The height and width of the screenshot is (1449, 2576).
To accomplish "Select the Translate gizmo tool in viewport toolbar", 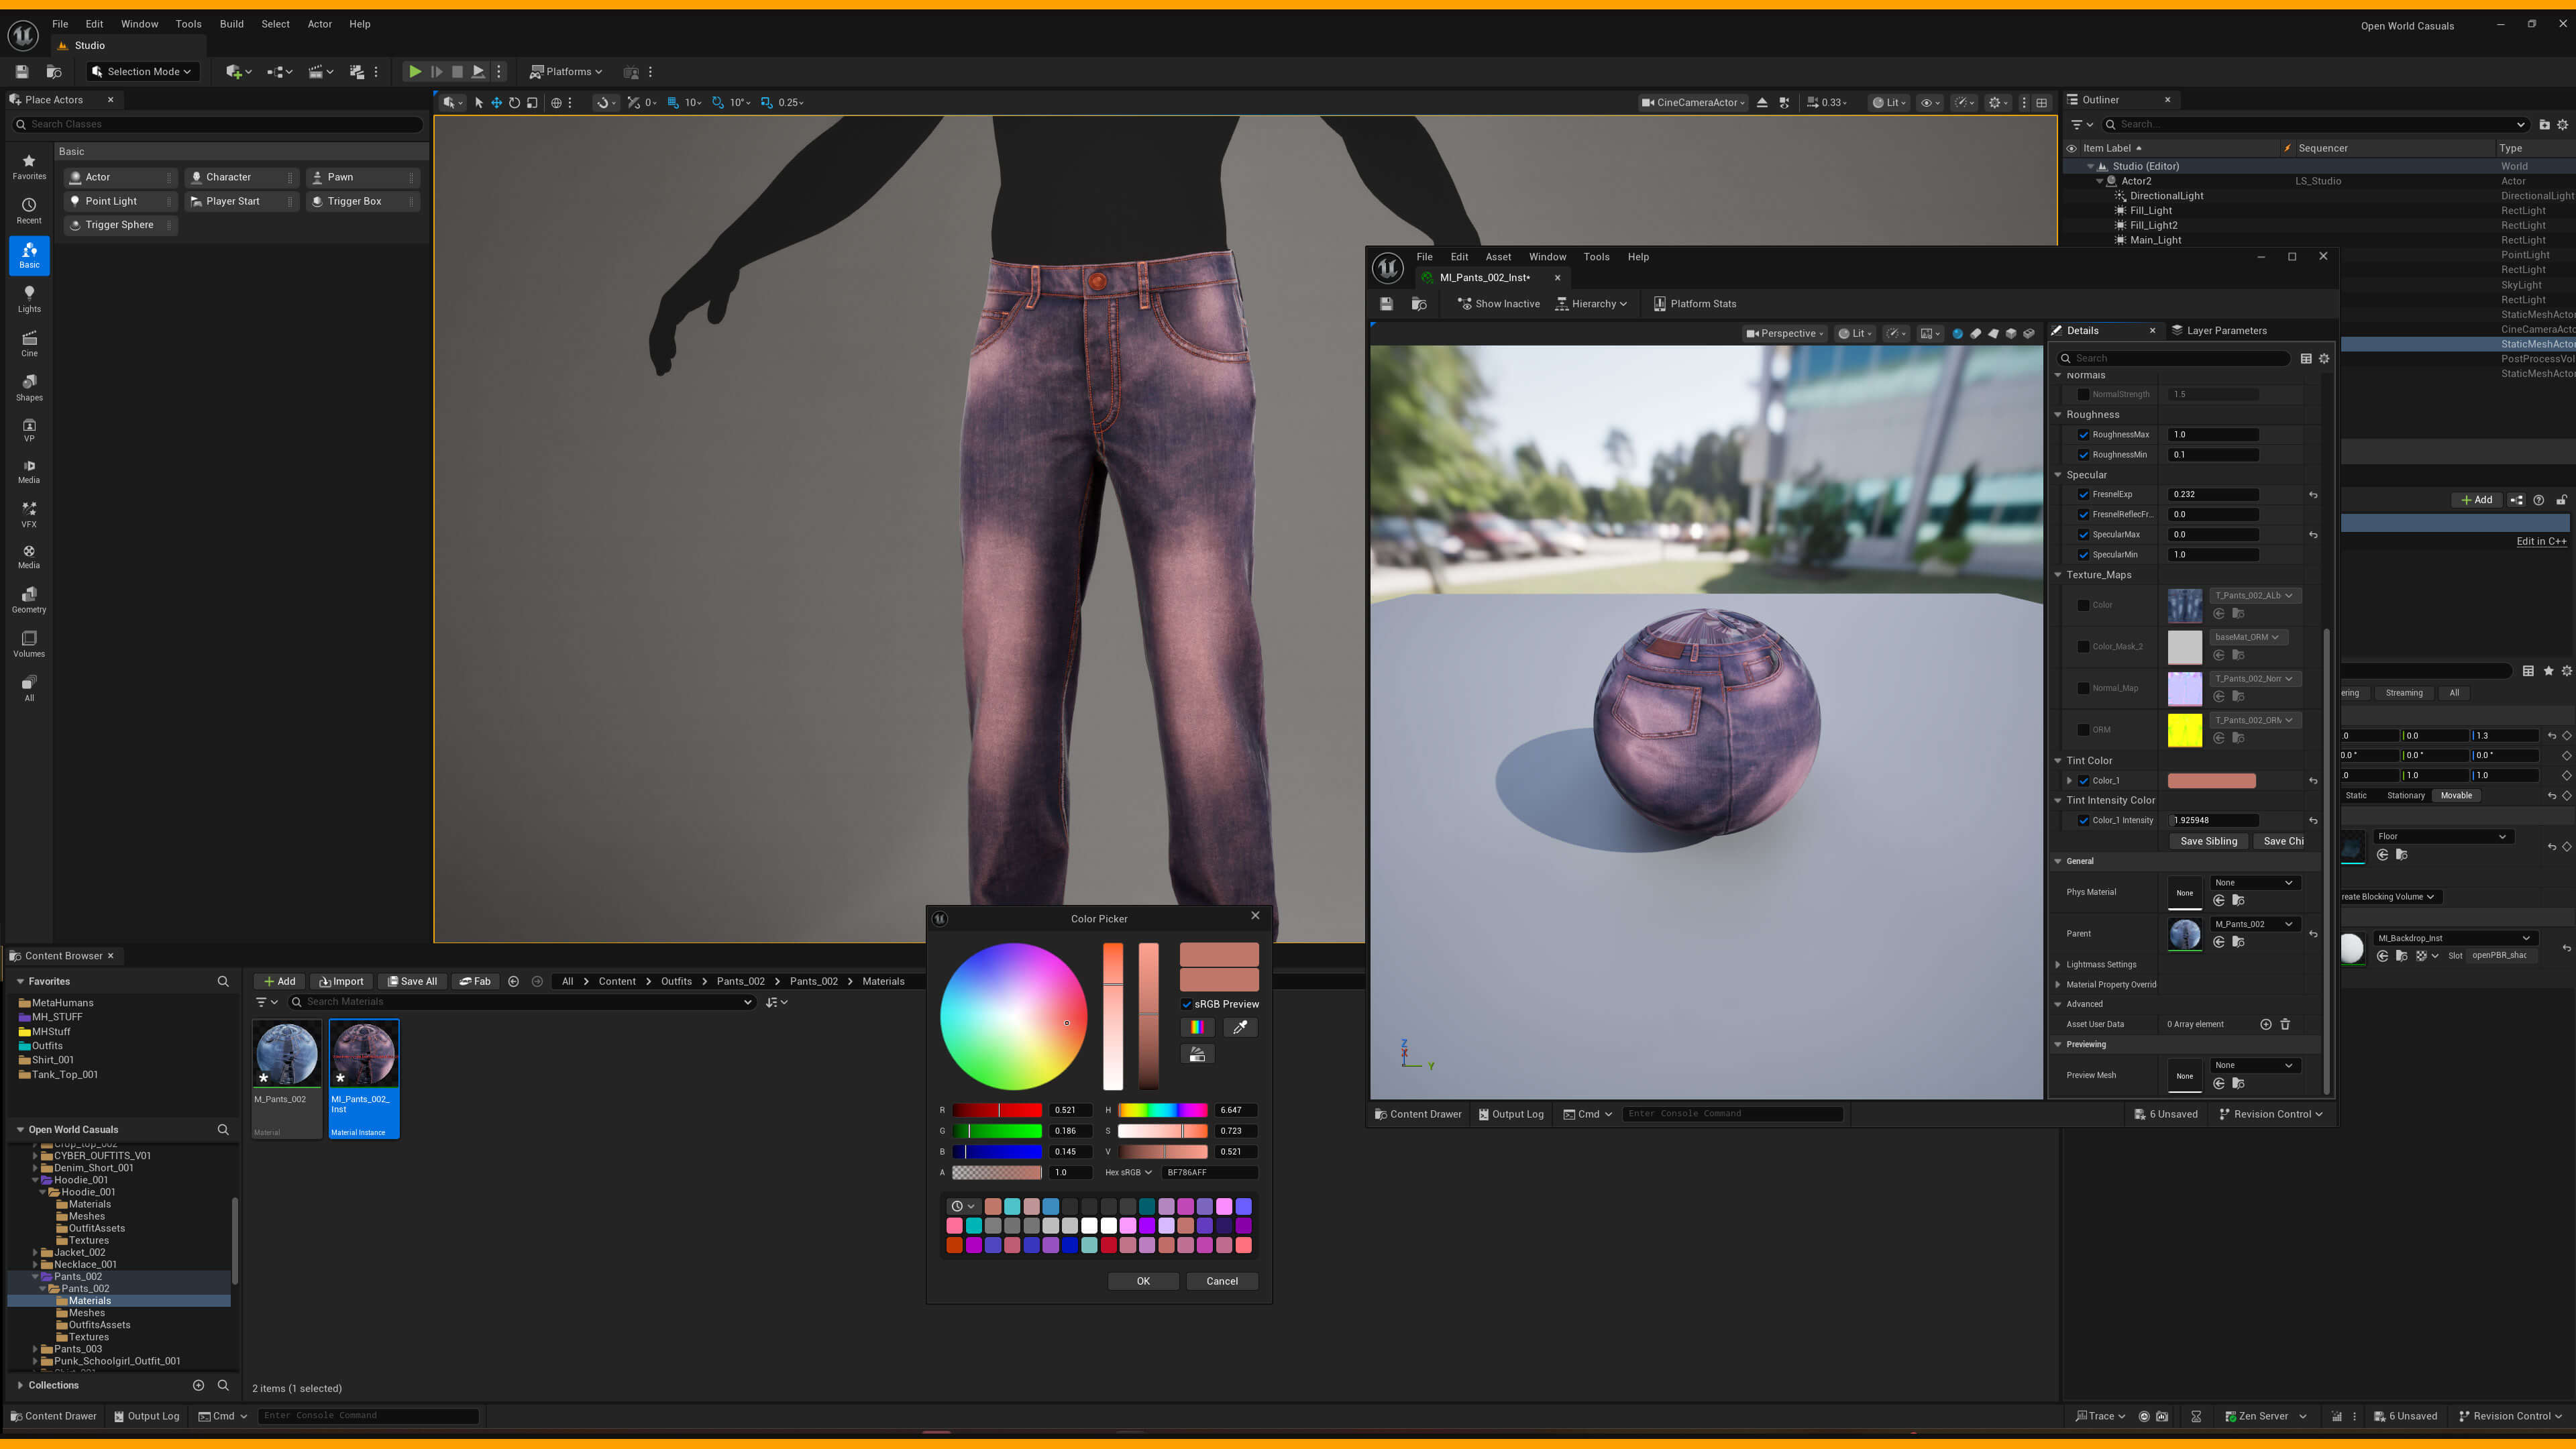I will [x=496, y=102].
